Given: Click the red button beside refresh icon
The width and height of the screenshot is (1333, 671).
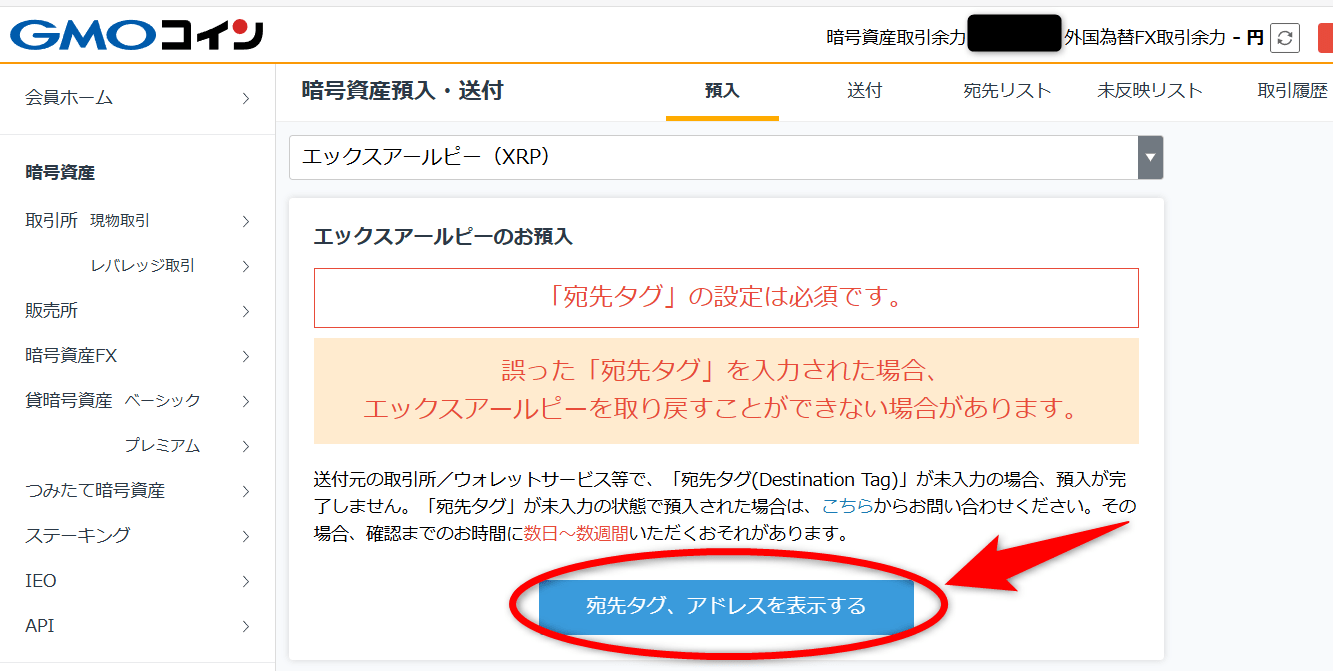Looking at the screenshot, I should pyautogui.click(x=1325, y=38).
